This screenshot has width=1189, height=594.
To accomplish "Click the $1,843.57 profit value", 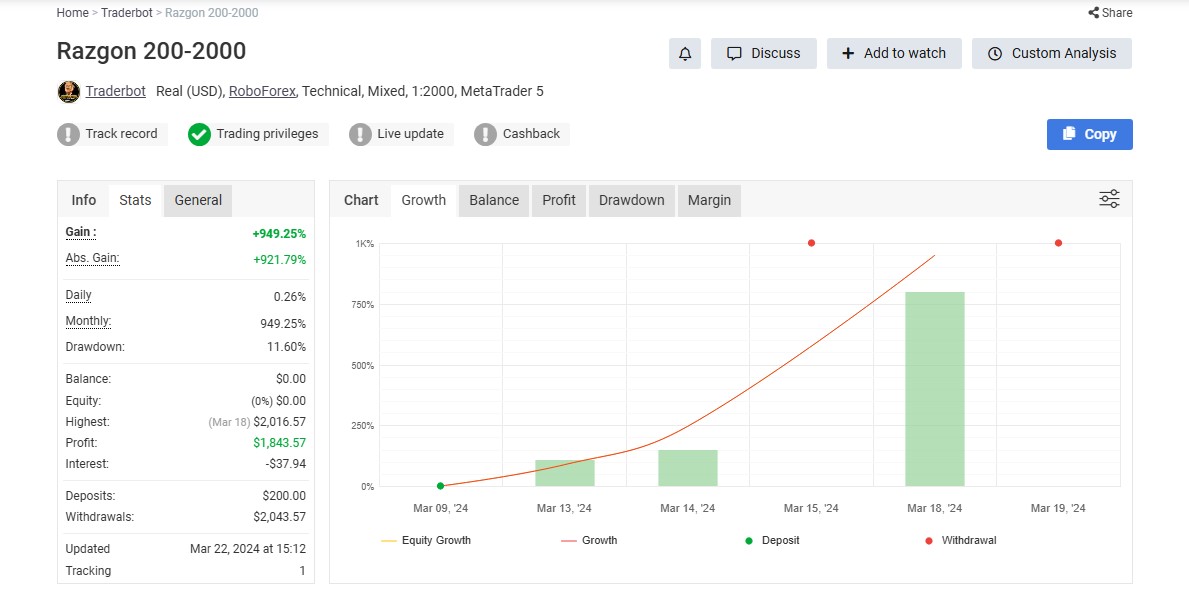I will (280, 443).
